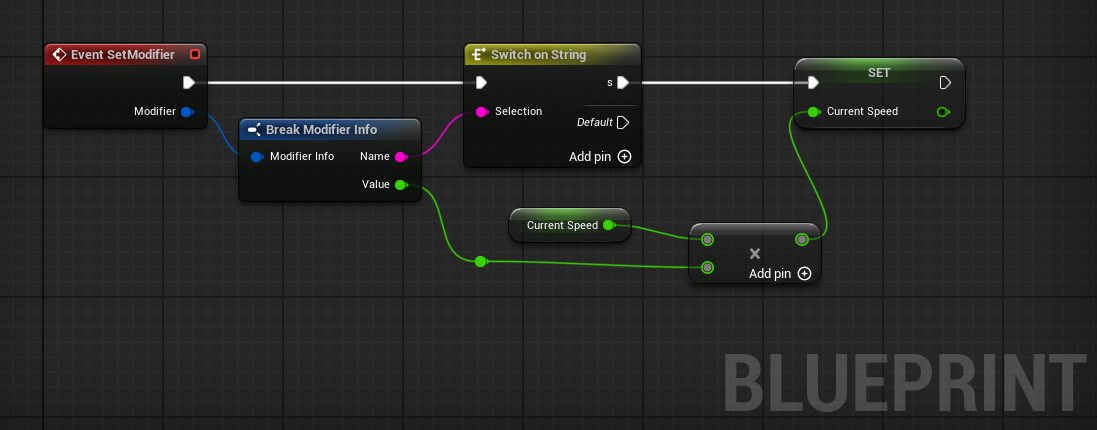Select the Current Speed getter node
Screen dimensions: 1097x430
(562, 225)
